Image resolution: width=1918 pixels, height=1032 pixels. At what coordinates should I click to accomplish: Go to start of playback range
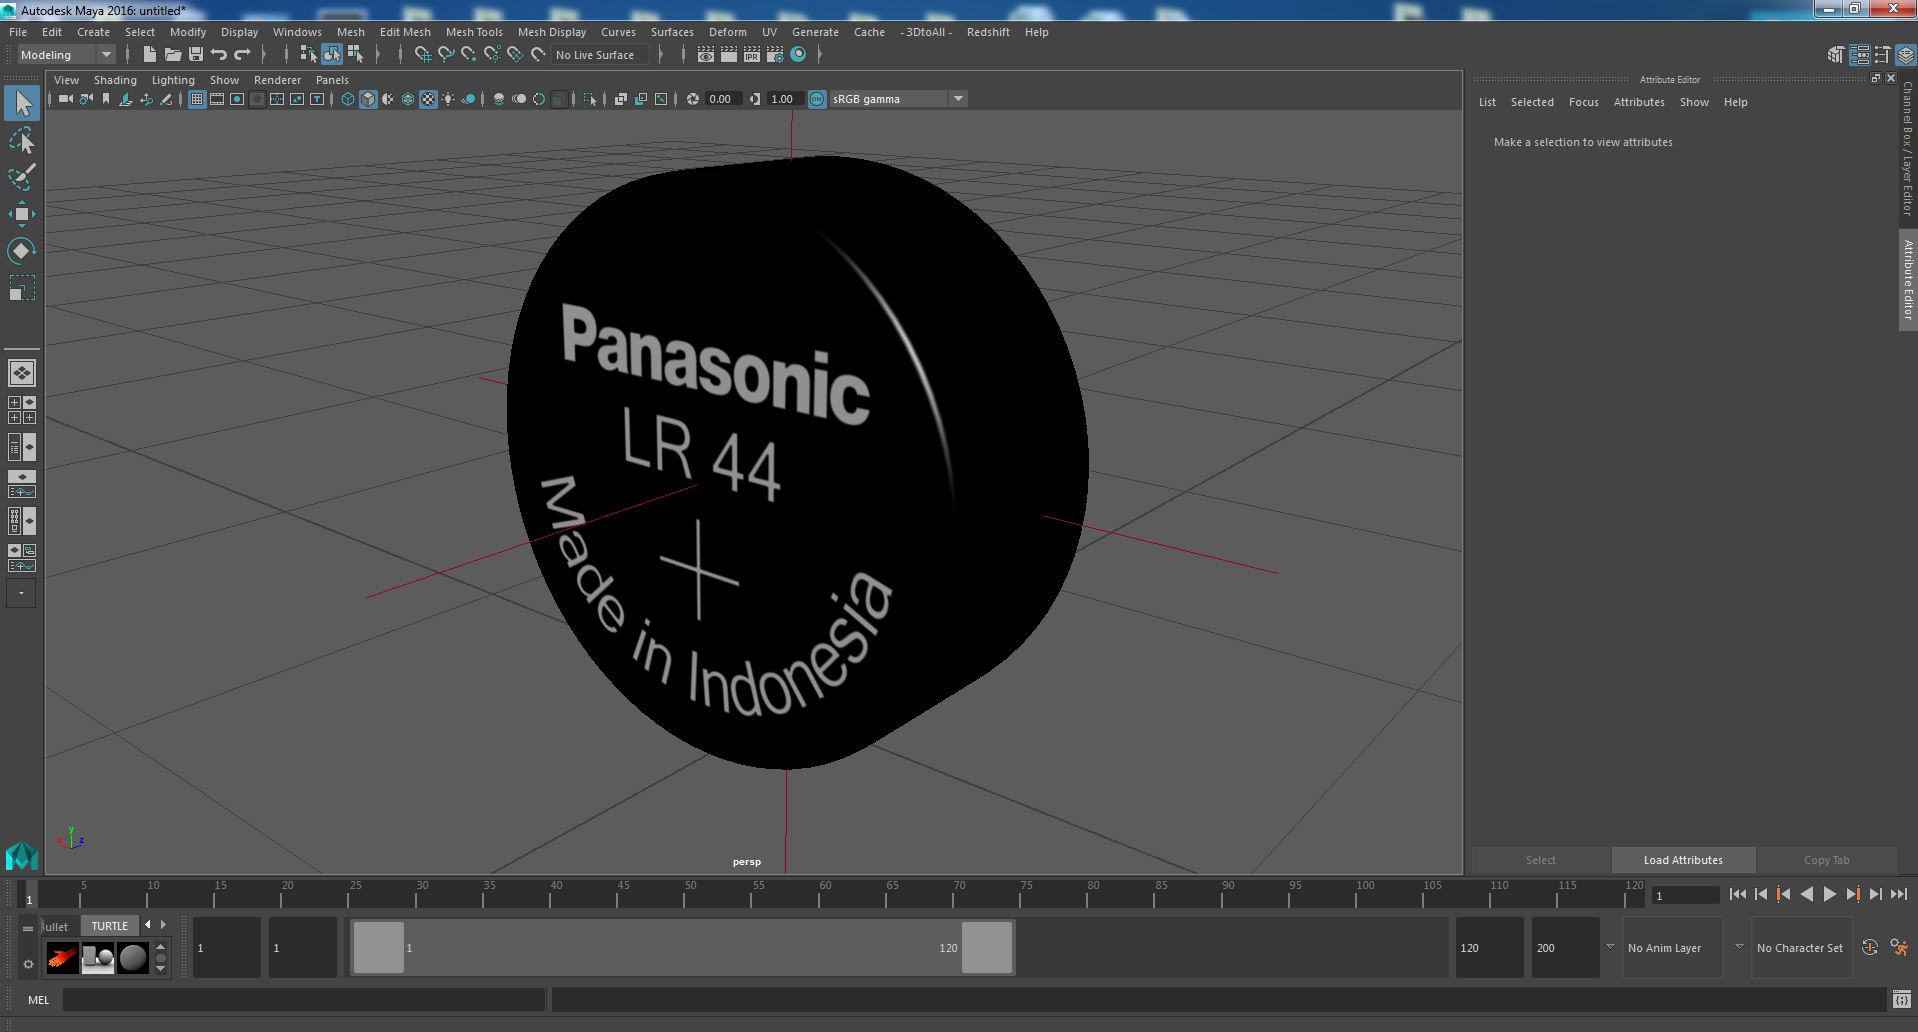click(1737, 895)
